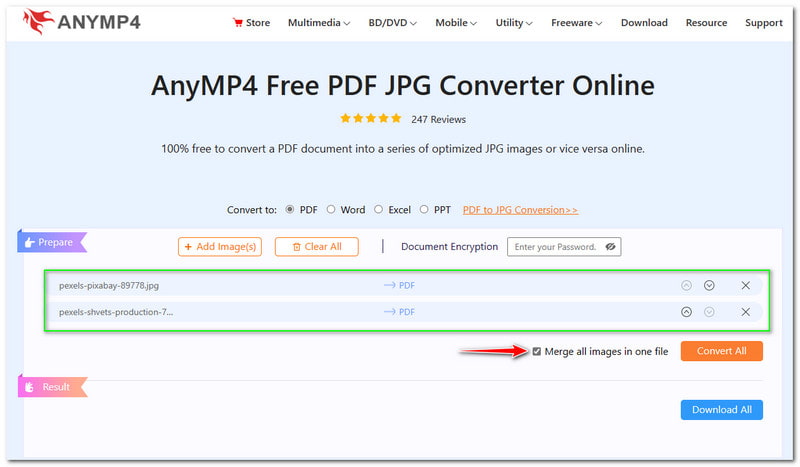Move pexels-pixabay file down
This screenshot has height=467, width=800.
coord(709,285)
